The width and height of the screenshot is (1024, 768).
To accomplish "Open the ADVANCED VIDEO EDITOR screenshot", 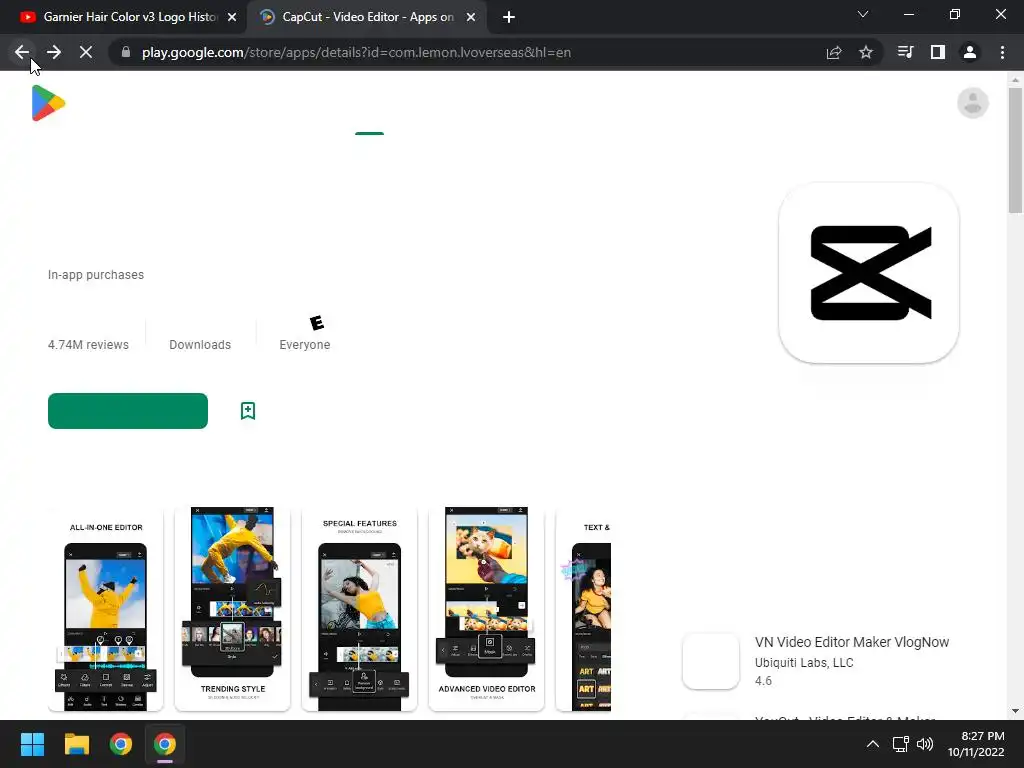I will coord(487,609).
